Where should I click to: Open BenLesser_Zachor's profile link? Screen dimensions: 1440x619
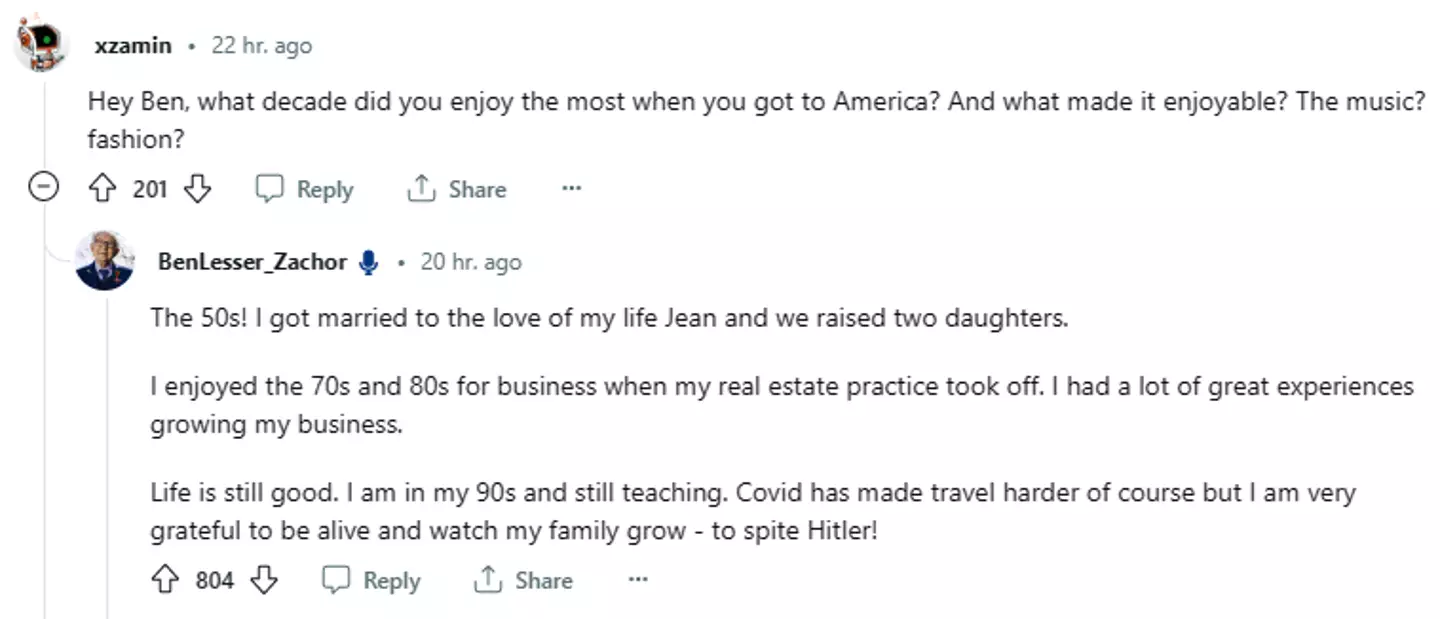[252, 262]
